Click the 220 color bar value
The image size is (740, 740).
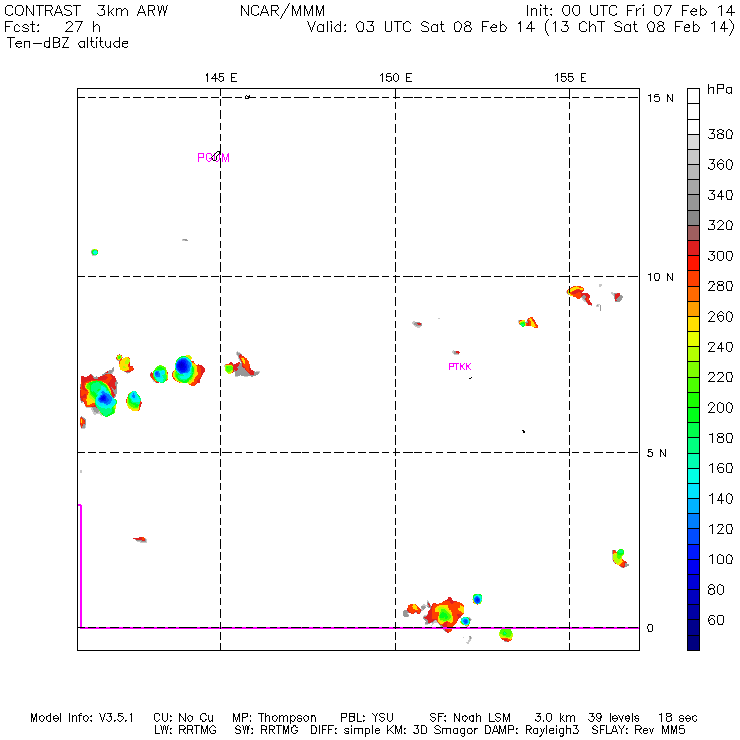[720, 377]
